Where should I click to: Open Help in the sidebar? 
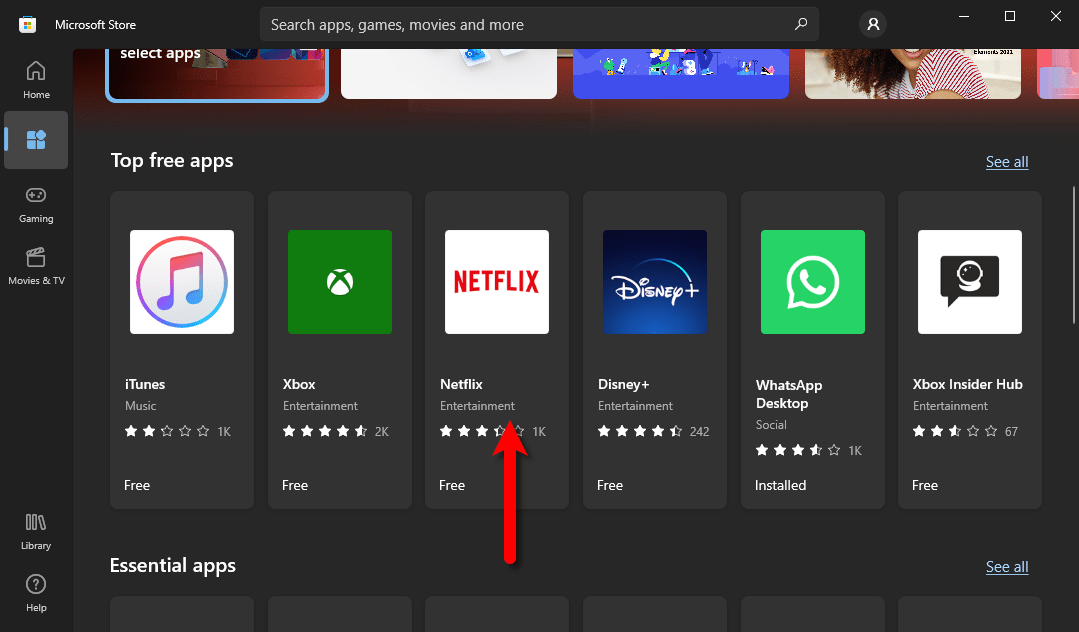point(36,593)
